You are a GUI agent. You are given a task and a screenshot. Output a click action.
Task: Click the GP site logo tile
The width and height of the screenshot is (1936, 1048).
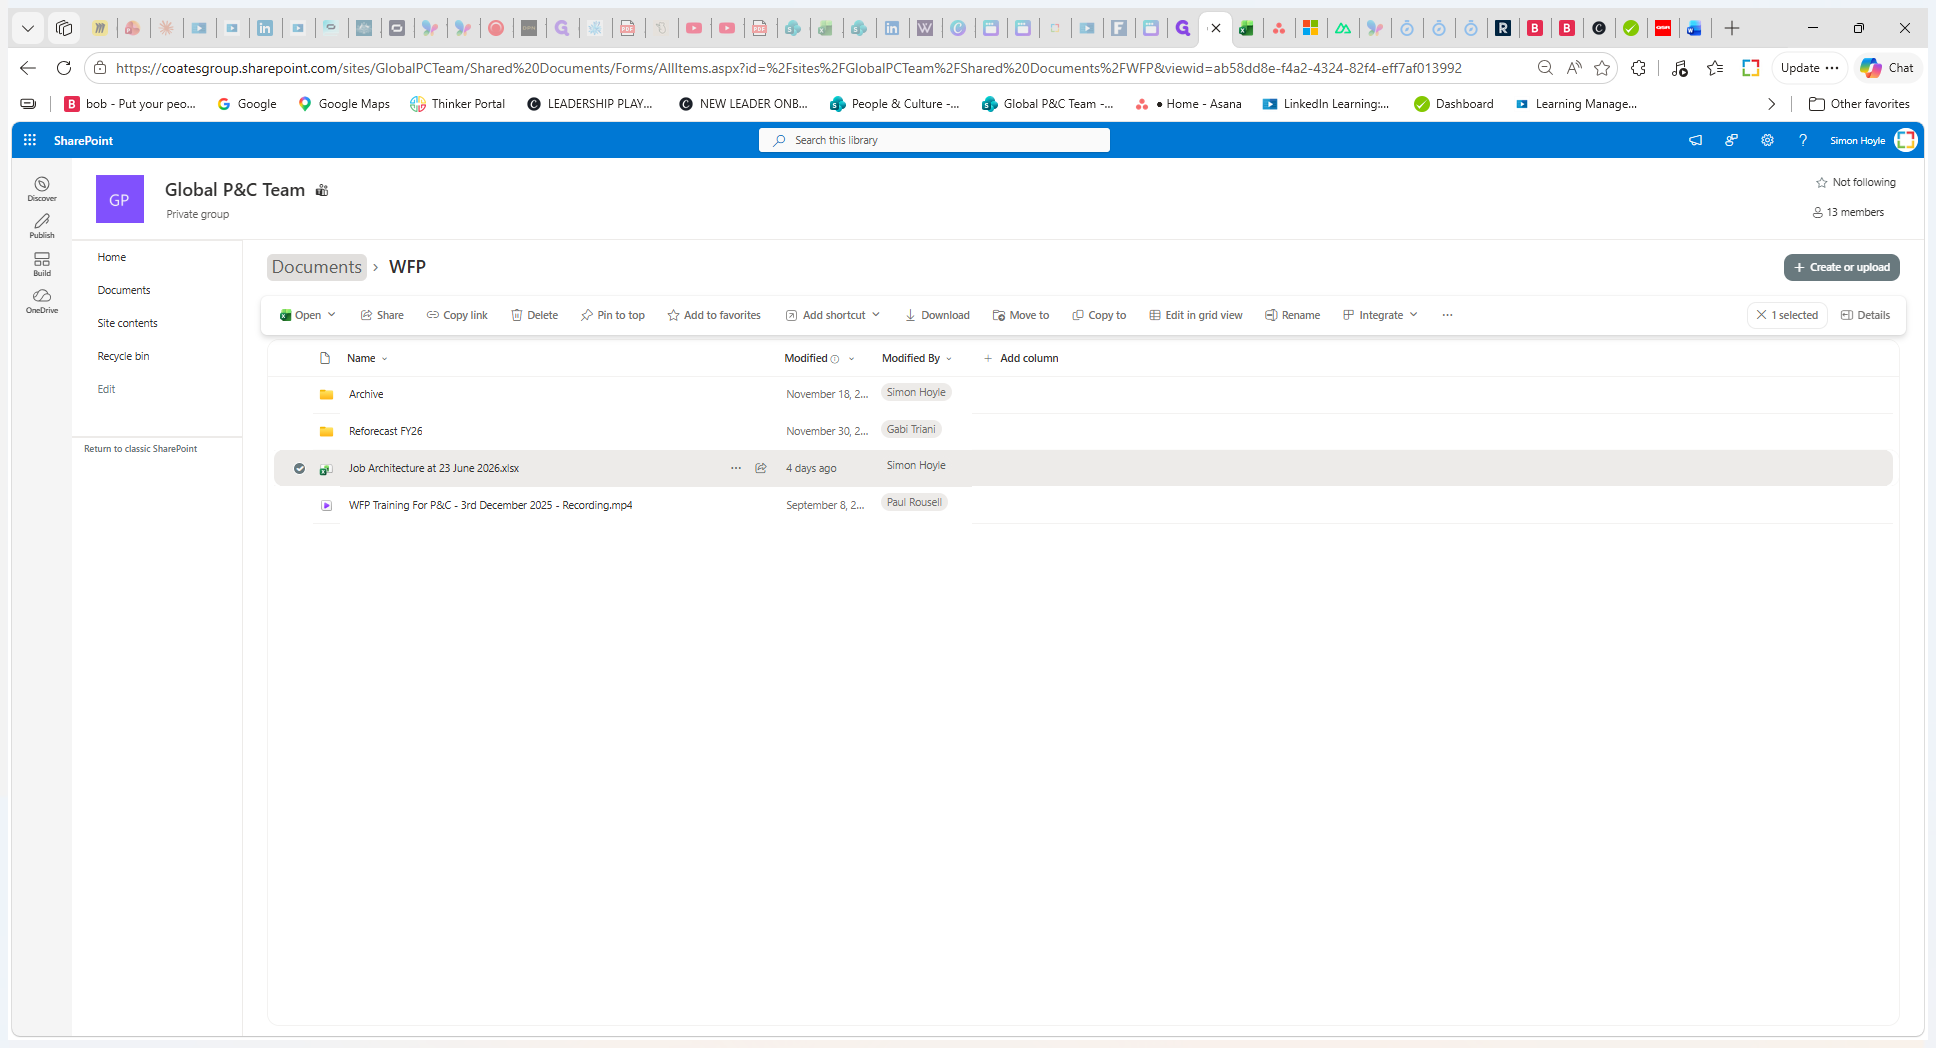[120, 199]
